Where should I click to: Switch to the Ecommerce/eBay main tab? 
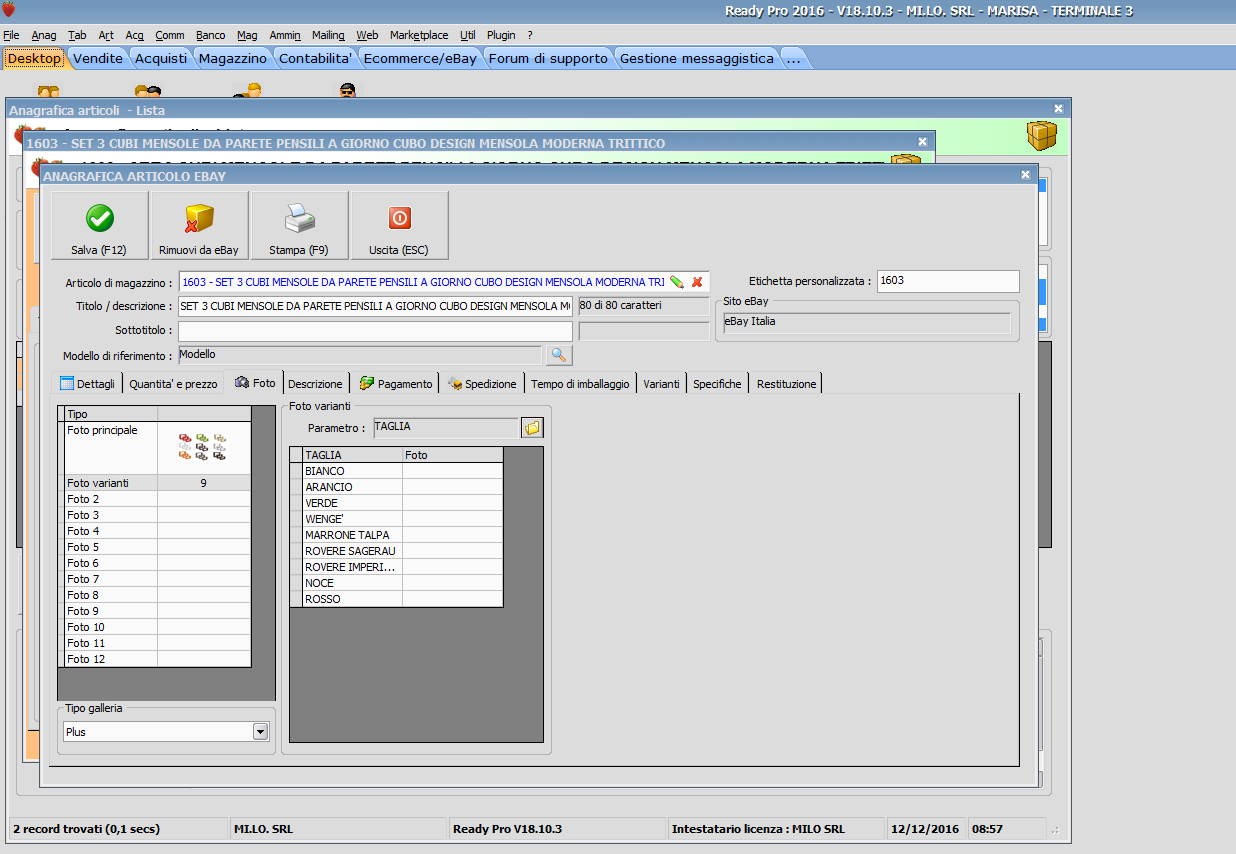pos(419,59)
